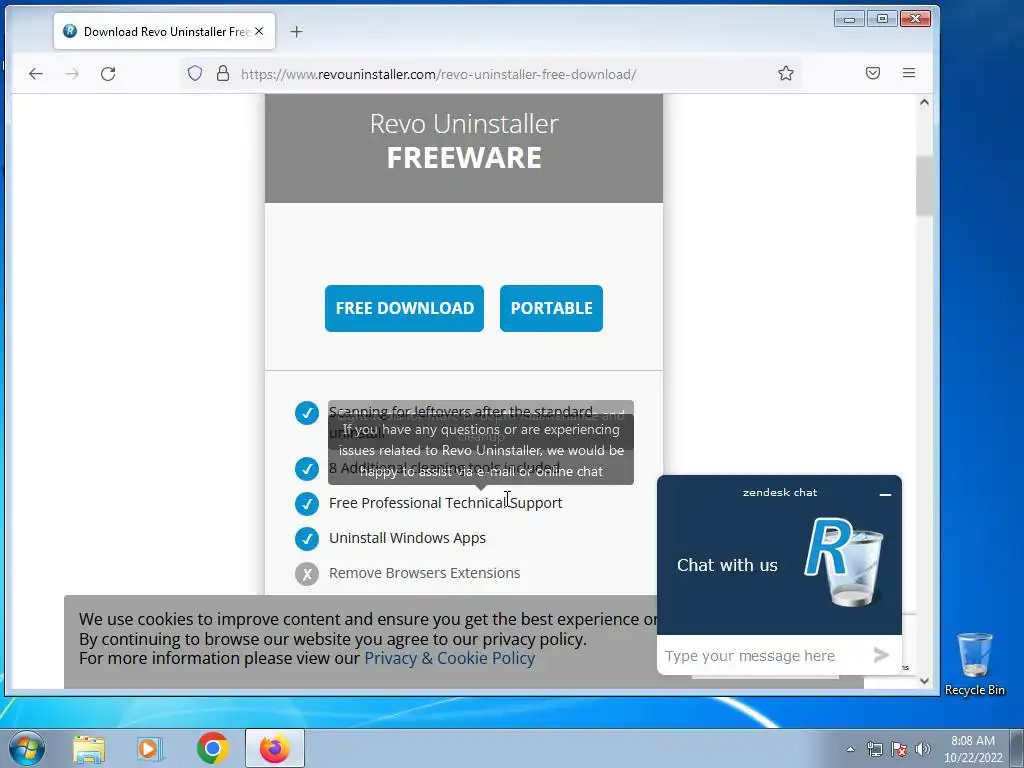Open site security padlock info
Screen dimensions: 1024x768
(x=223, y=73)
